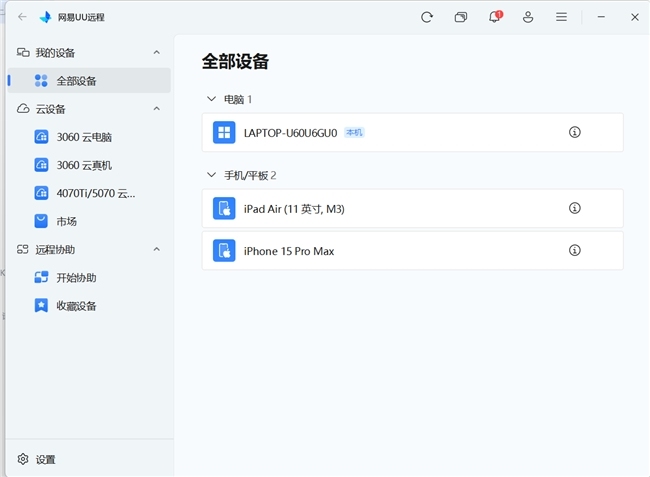This screenshot has width=650, height=477.
Task: Open the user account icon
Action: click(528, 17)
